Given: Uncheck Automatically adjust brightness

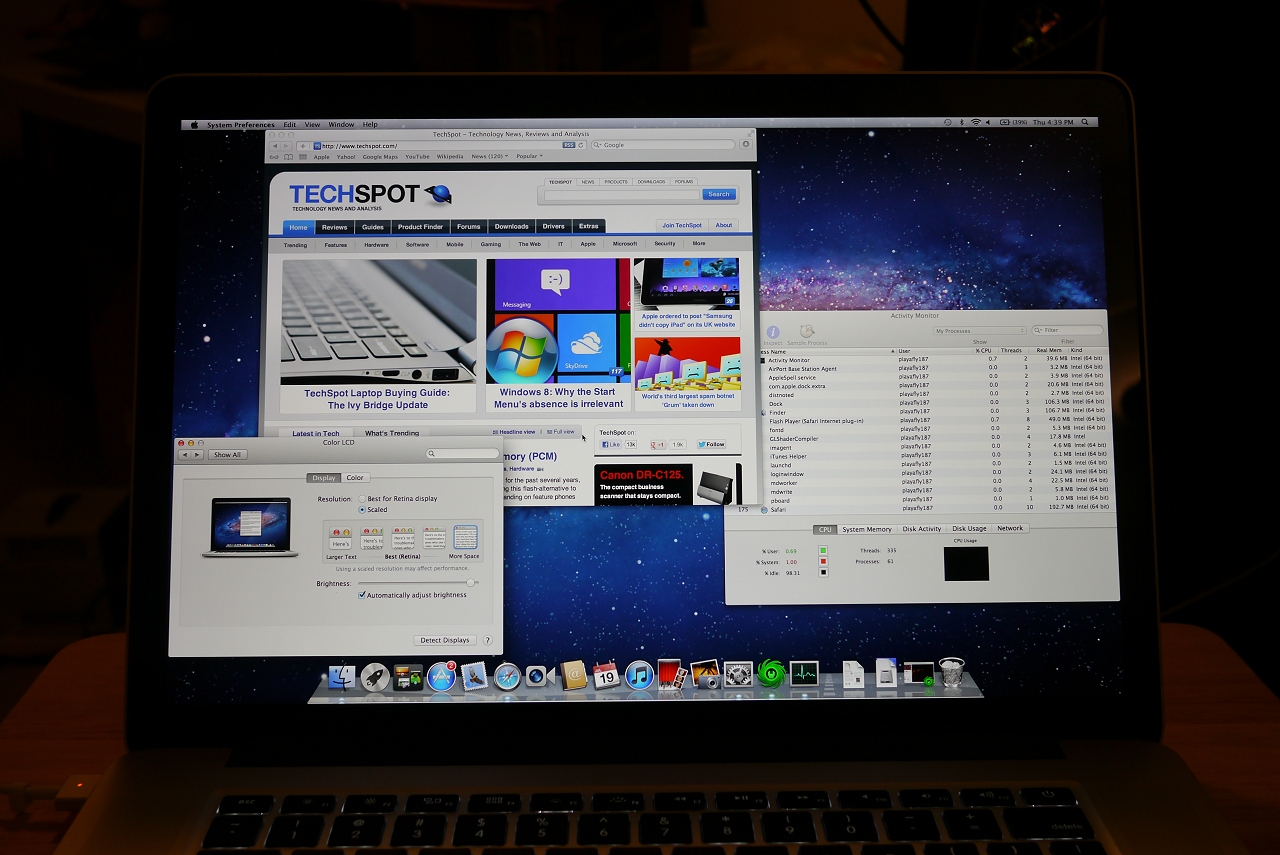Looking at the screenshot, I should (x=362, y=595).
